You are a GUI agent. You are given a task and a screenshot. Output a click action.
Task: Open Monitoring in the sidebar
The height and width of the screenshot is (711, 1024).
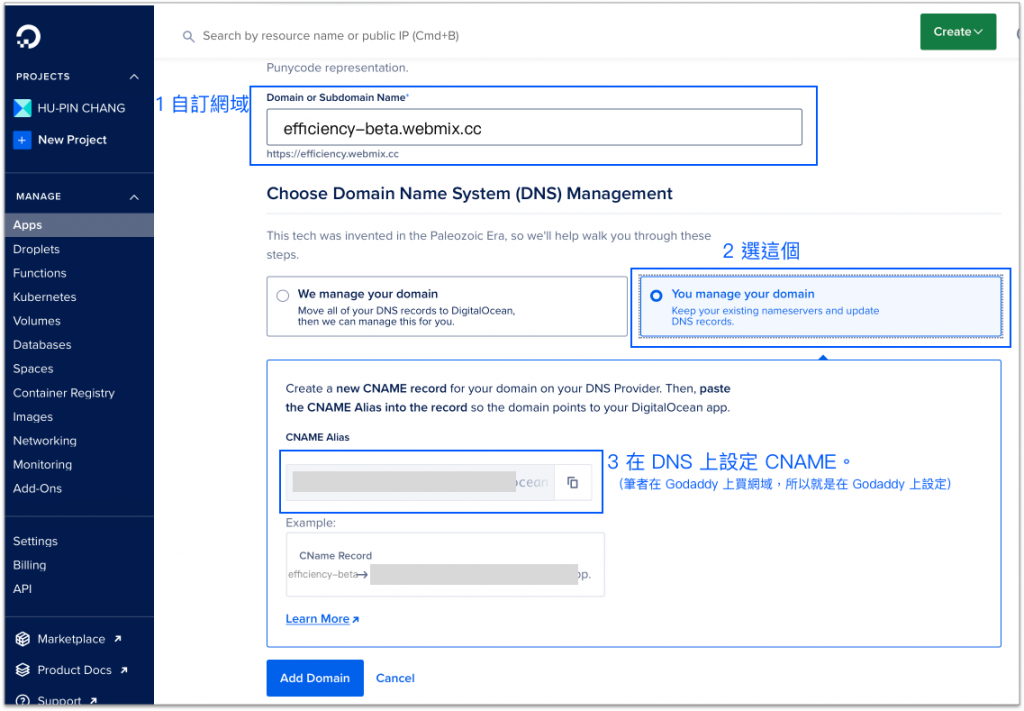(42, 464)
